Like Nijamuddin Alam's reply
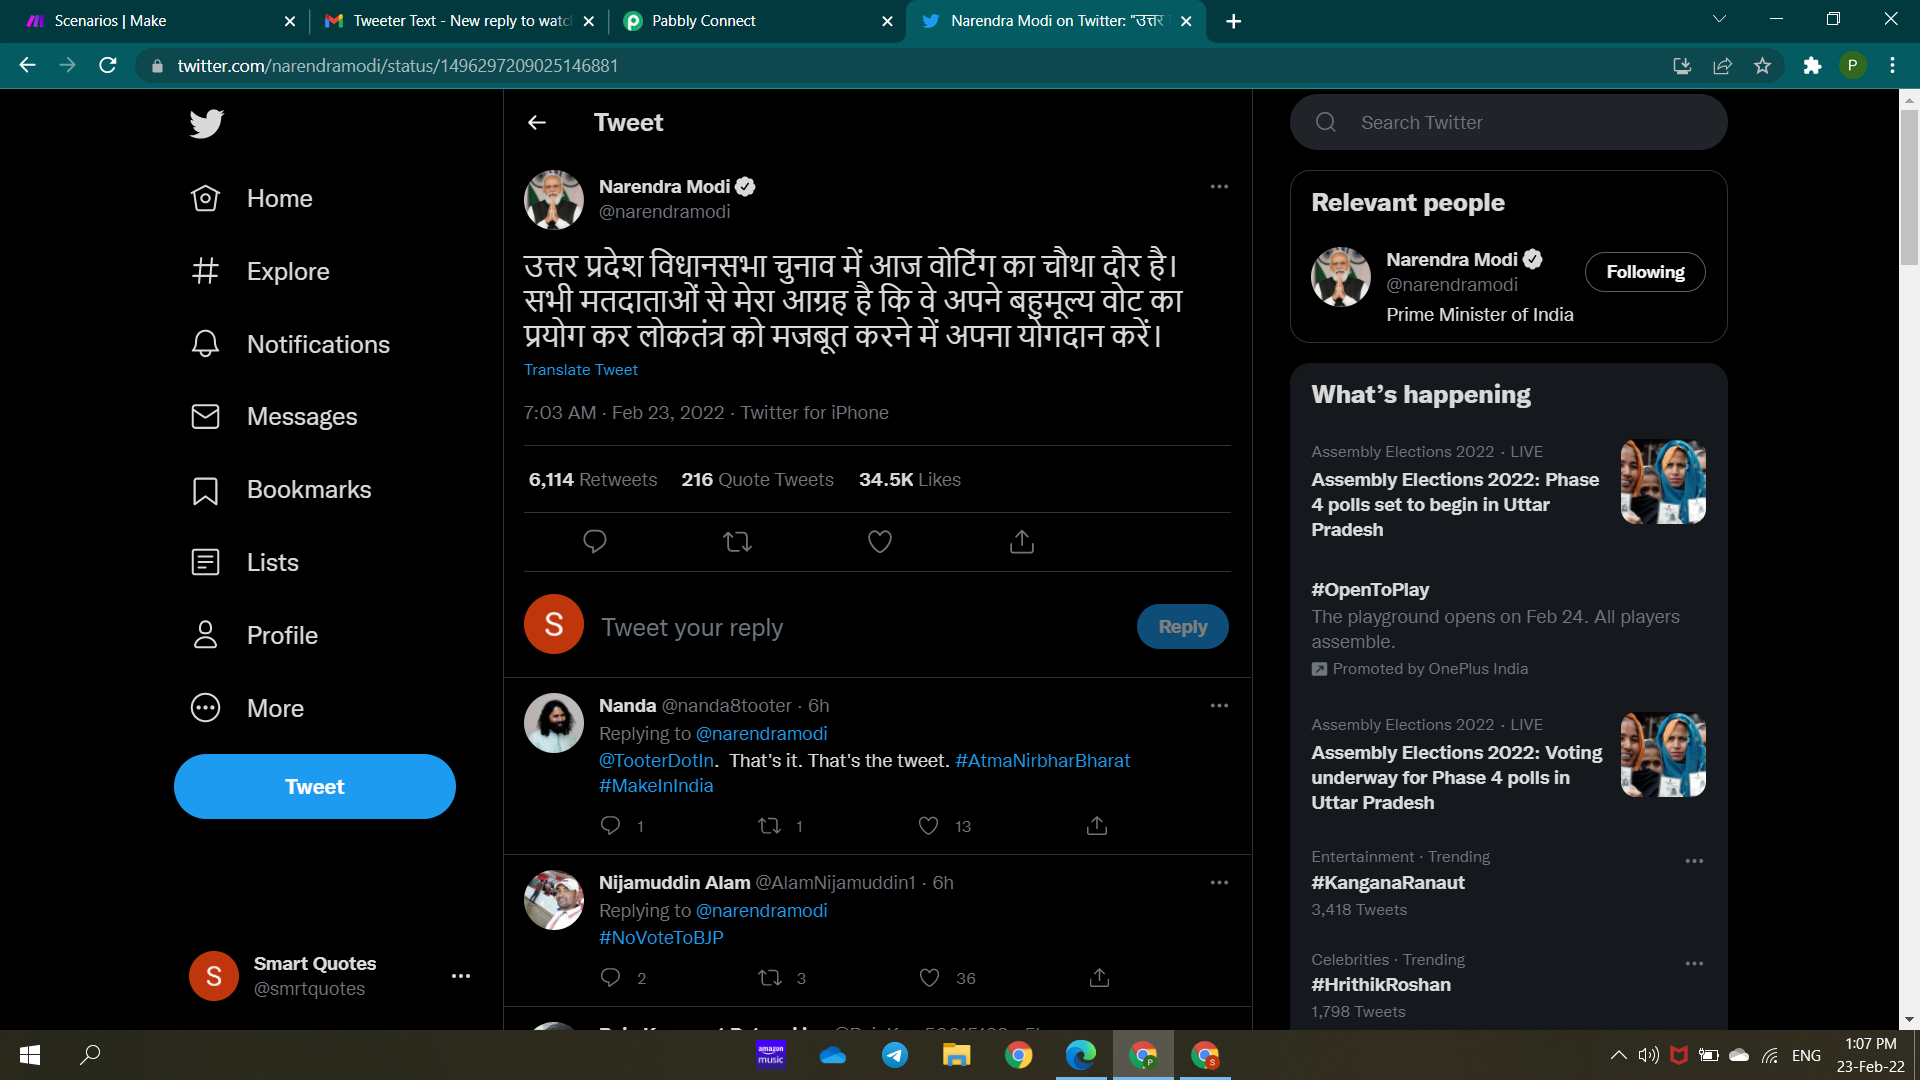1920x1080 pixels. (930, 978)
